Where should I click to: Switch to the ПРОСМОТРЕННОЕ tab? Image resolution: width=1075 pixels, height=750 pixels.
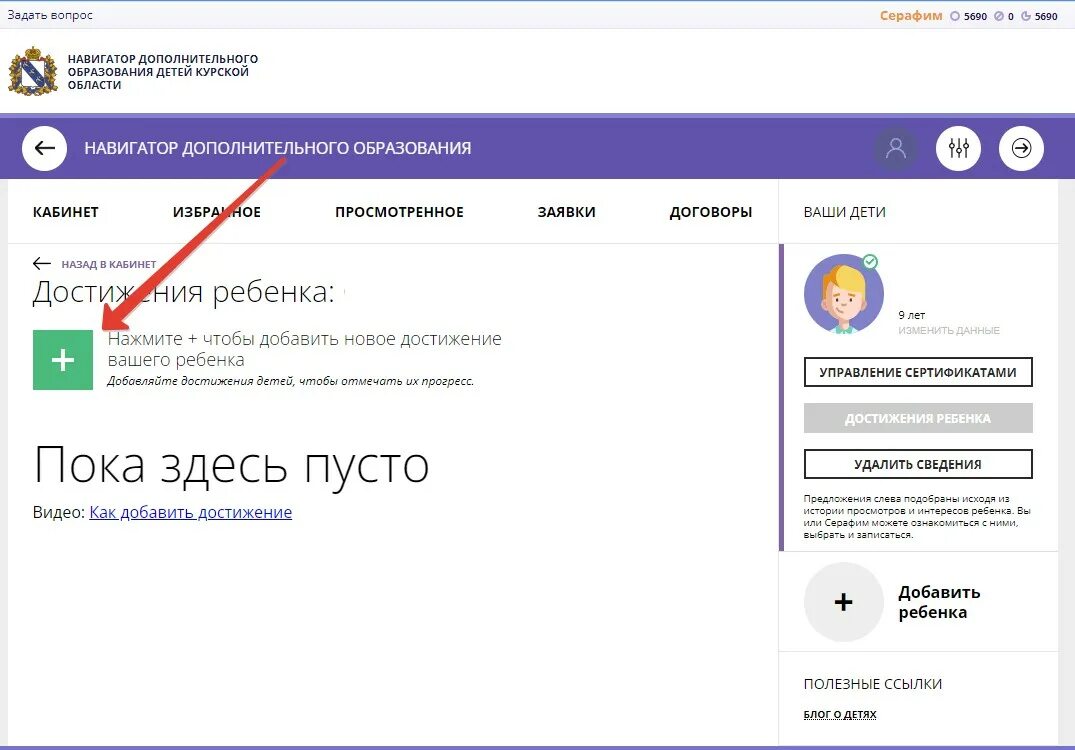coord(399,211)
